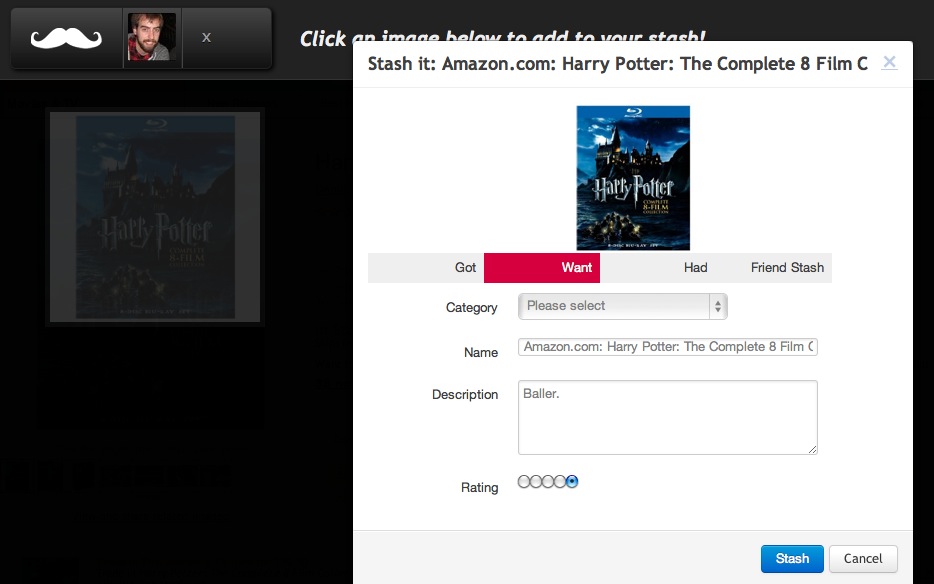Click into the Name input field
Viewport: 934px width, 584px height.
coord(668,347)
